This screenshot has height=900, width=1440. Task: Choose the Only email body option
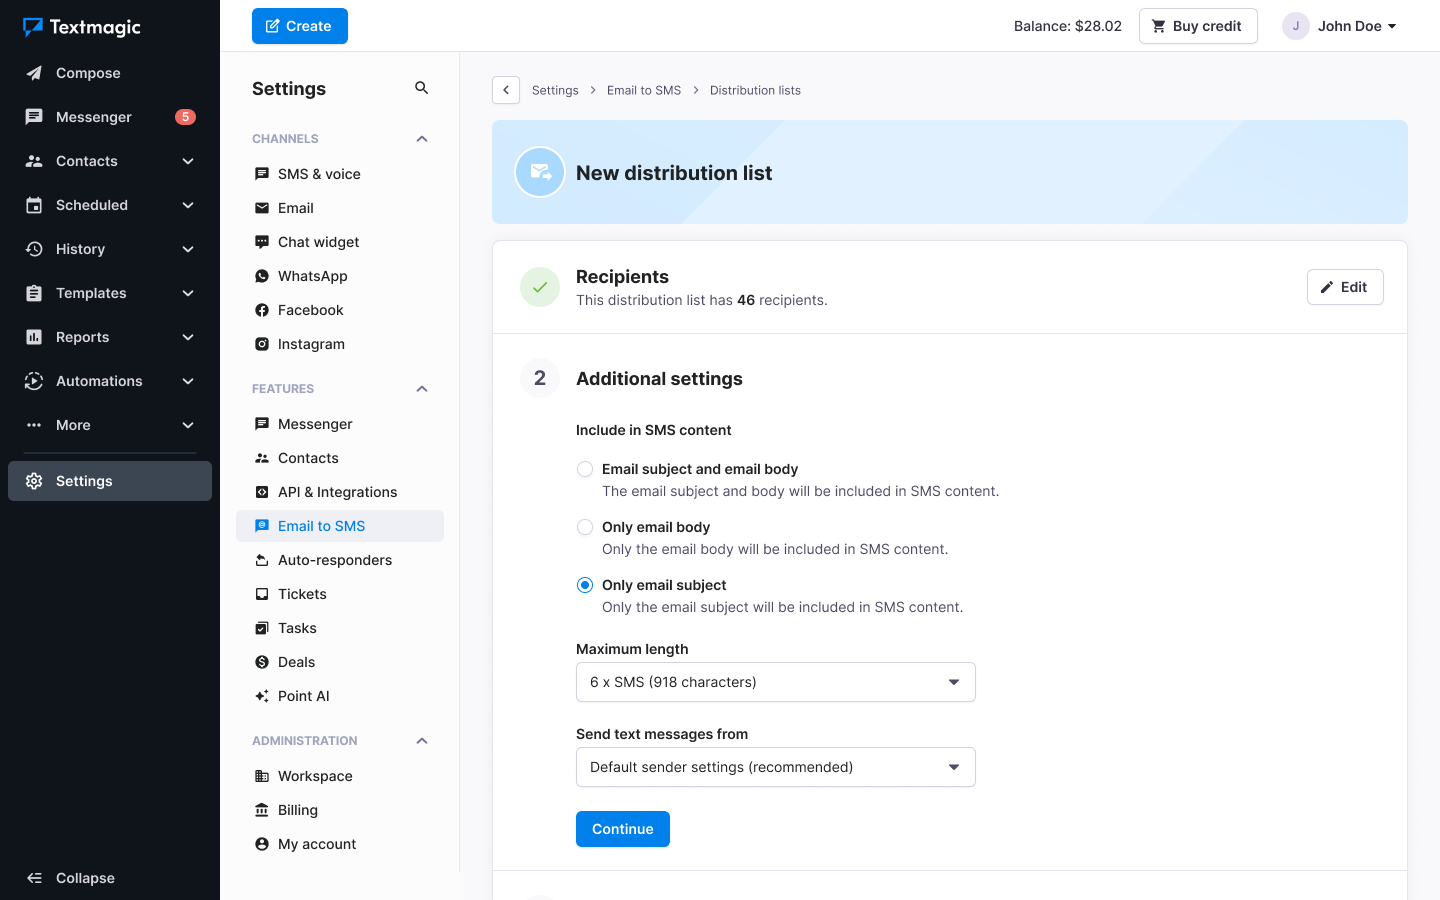[584, 526]
